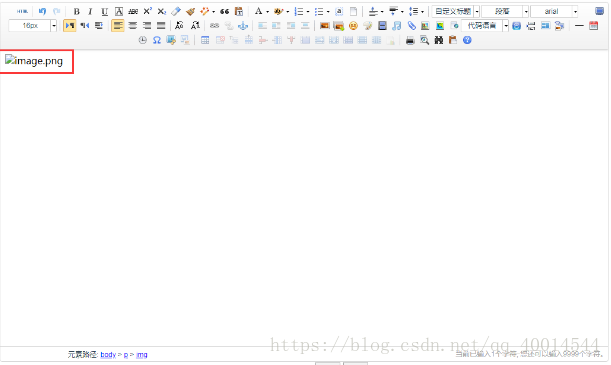611x365 pixels.
Task: Open auto typeset options arrow
Action: 213,12
